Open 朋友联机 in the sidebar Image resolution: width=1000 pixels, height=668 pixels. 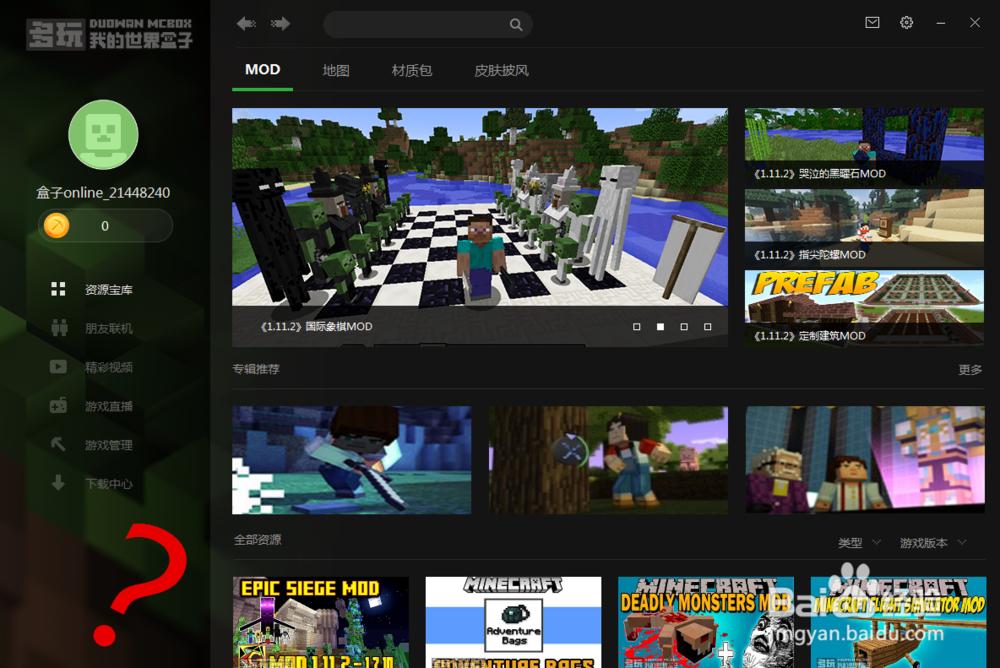pos(108,328)
